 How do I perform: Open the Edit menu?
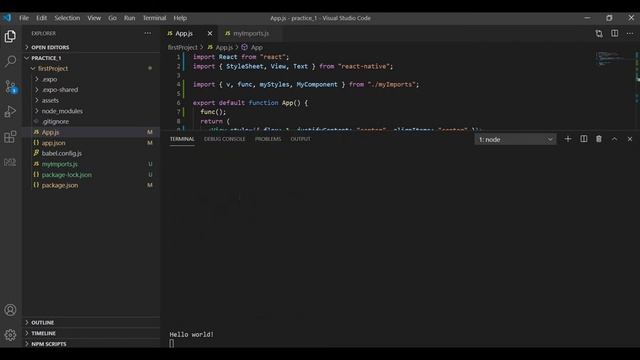point(41,18)
